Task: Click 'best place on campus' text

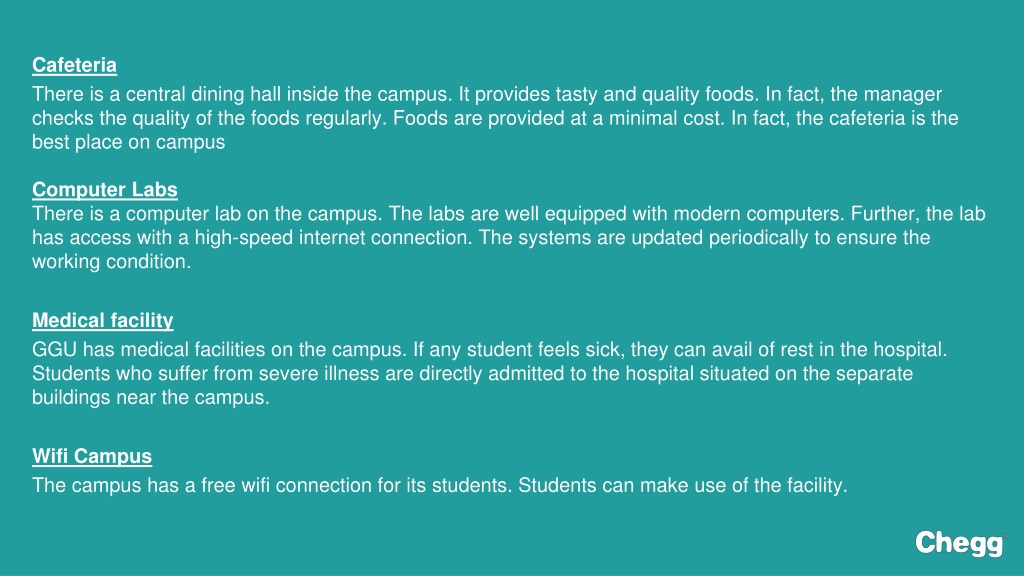Action: coord(129,142)
